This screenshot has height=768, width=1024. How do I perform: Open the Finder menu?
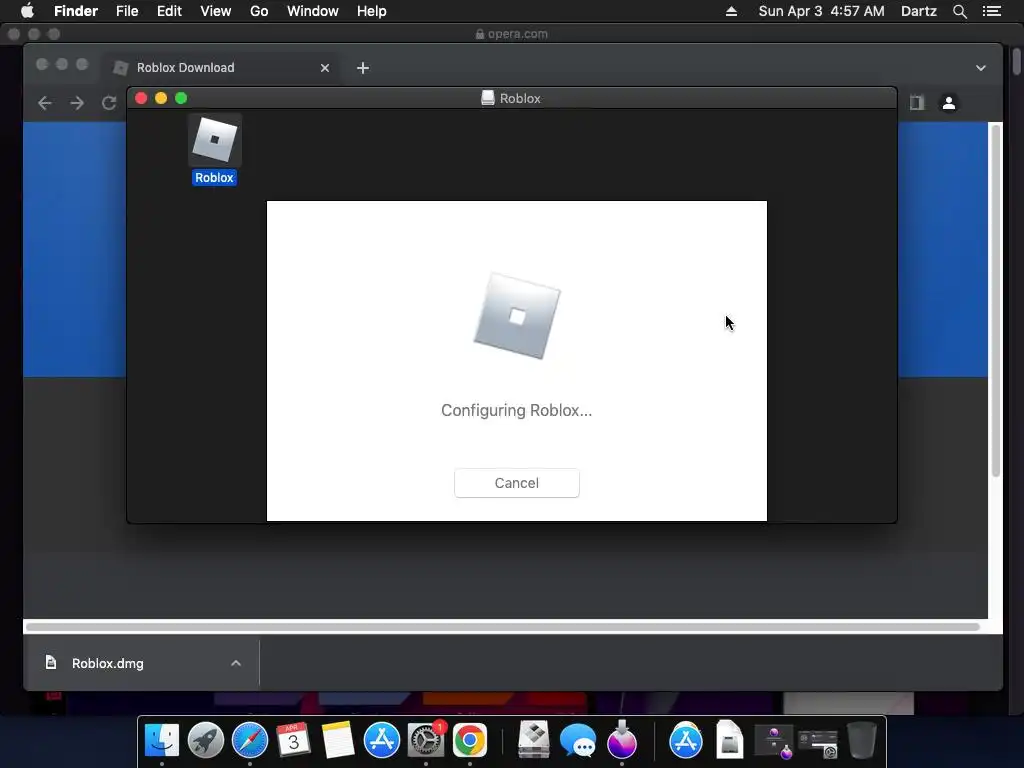(x=76, y=11)
